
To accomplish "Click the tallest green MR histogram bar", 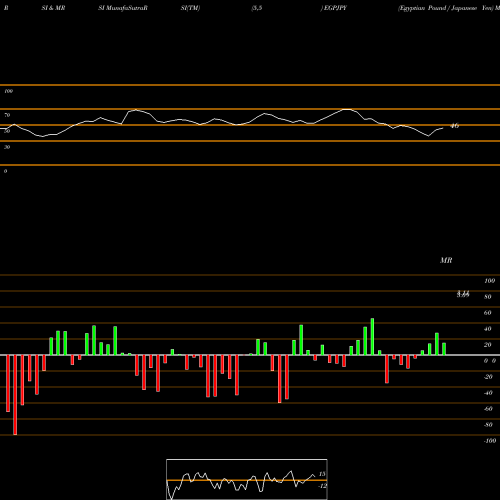I will point(372,337).
